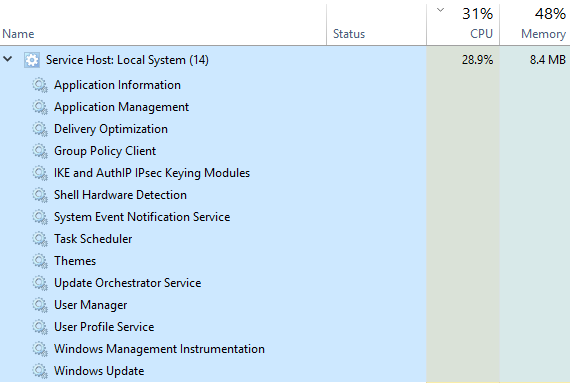Select the System Event Notification Service label
This screenshot has height=383, width=570.
click(142, 217)
